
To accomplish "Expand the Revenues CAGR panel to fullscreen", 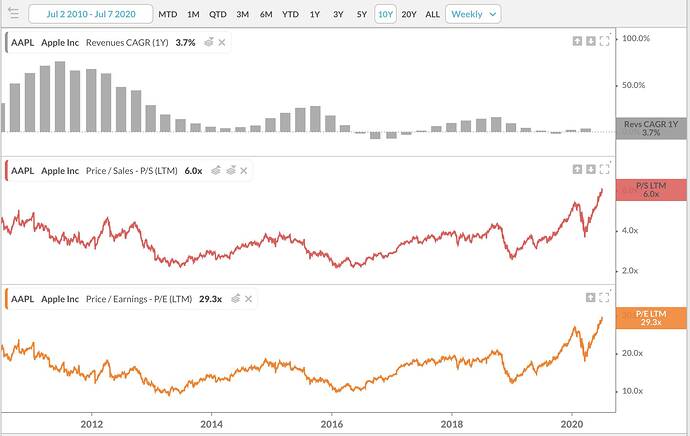I will pyautogui.click(x=605, y=41).
